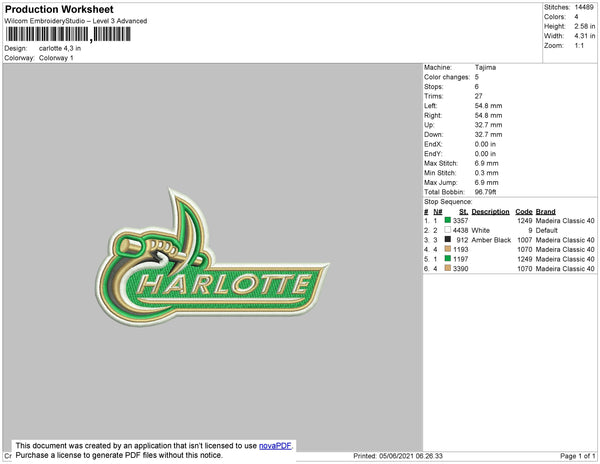Select the Colors value 4
The height and width of the screenshot is (464, 600).
pyautogui.click(x=576, y=17)
